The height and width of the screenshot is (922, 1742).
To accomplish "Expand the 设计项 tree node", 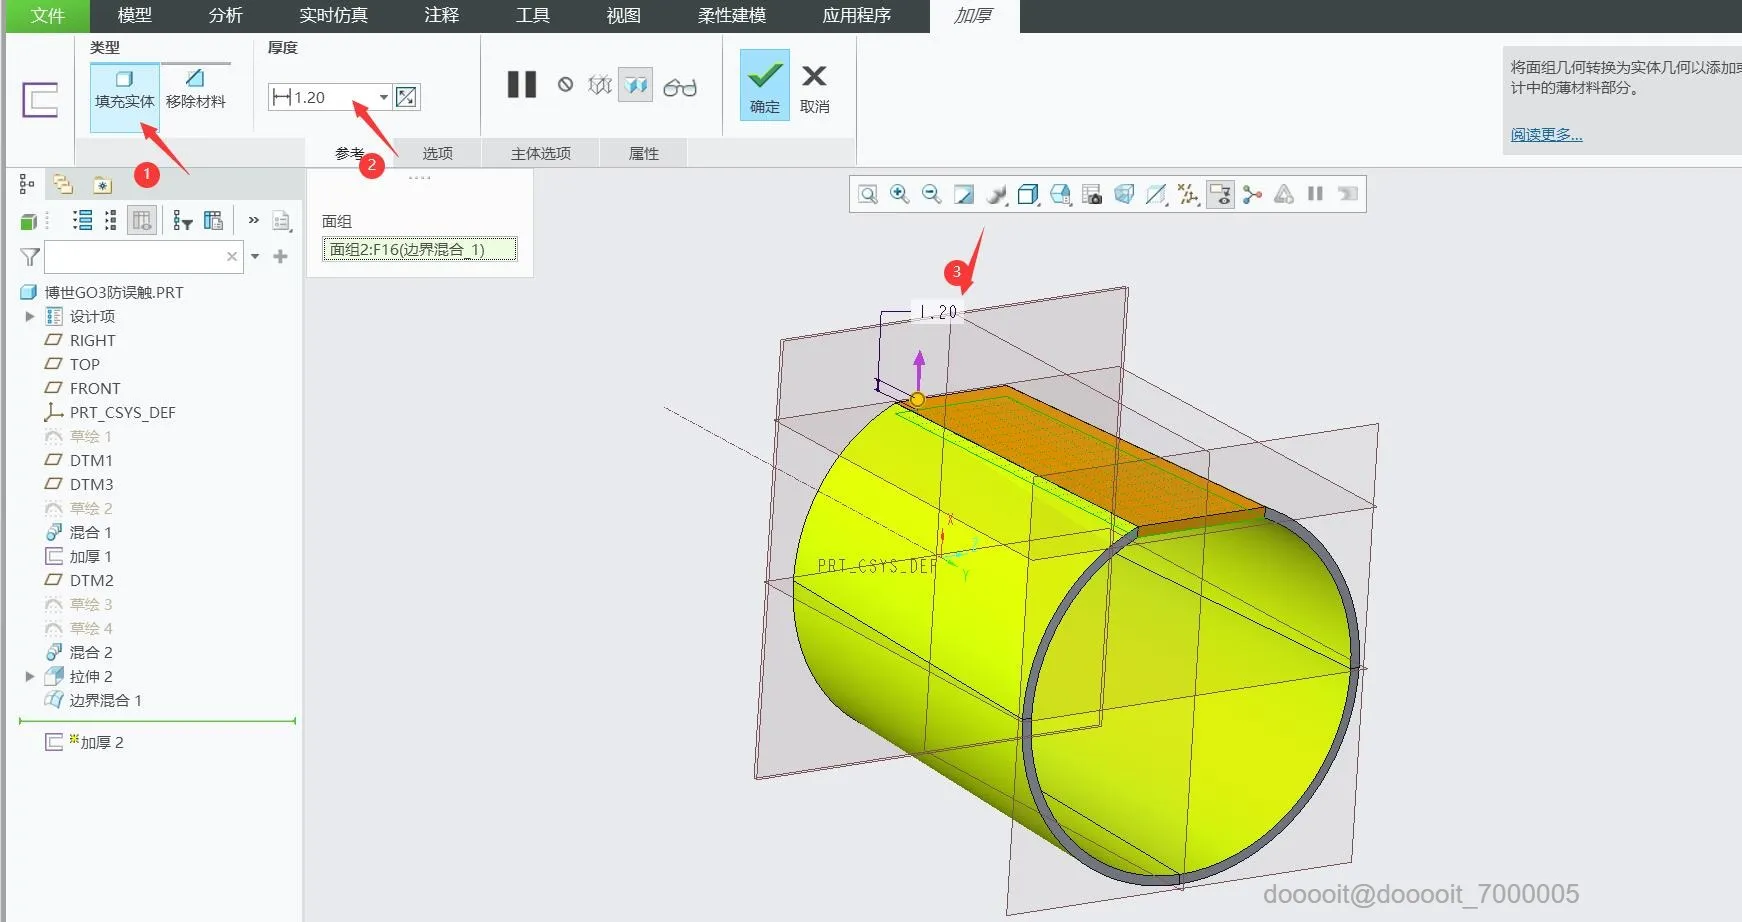I will [x=30, y=316].
